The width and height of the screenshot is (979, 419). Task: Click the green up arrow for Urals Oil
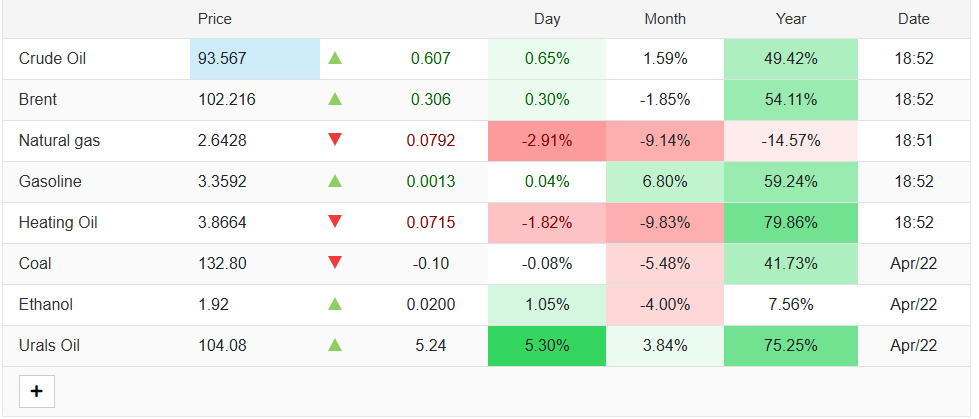[335, 345]
